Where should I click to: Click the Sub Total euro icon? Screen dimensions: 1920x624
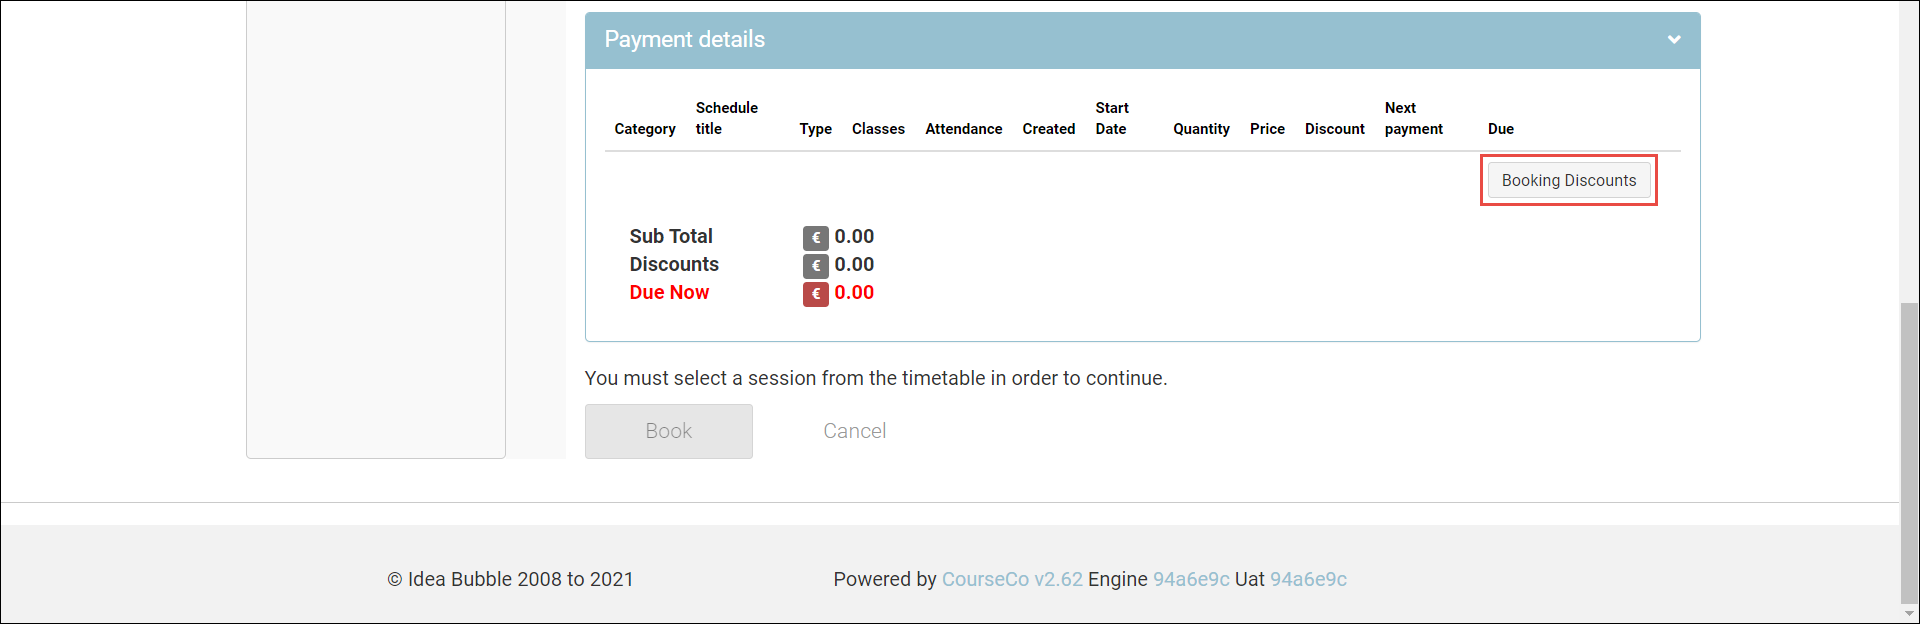coord(815,238)
